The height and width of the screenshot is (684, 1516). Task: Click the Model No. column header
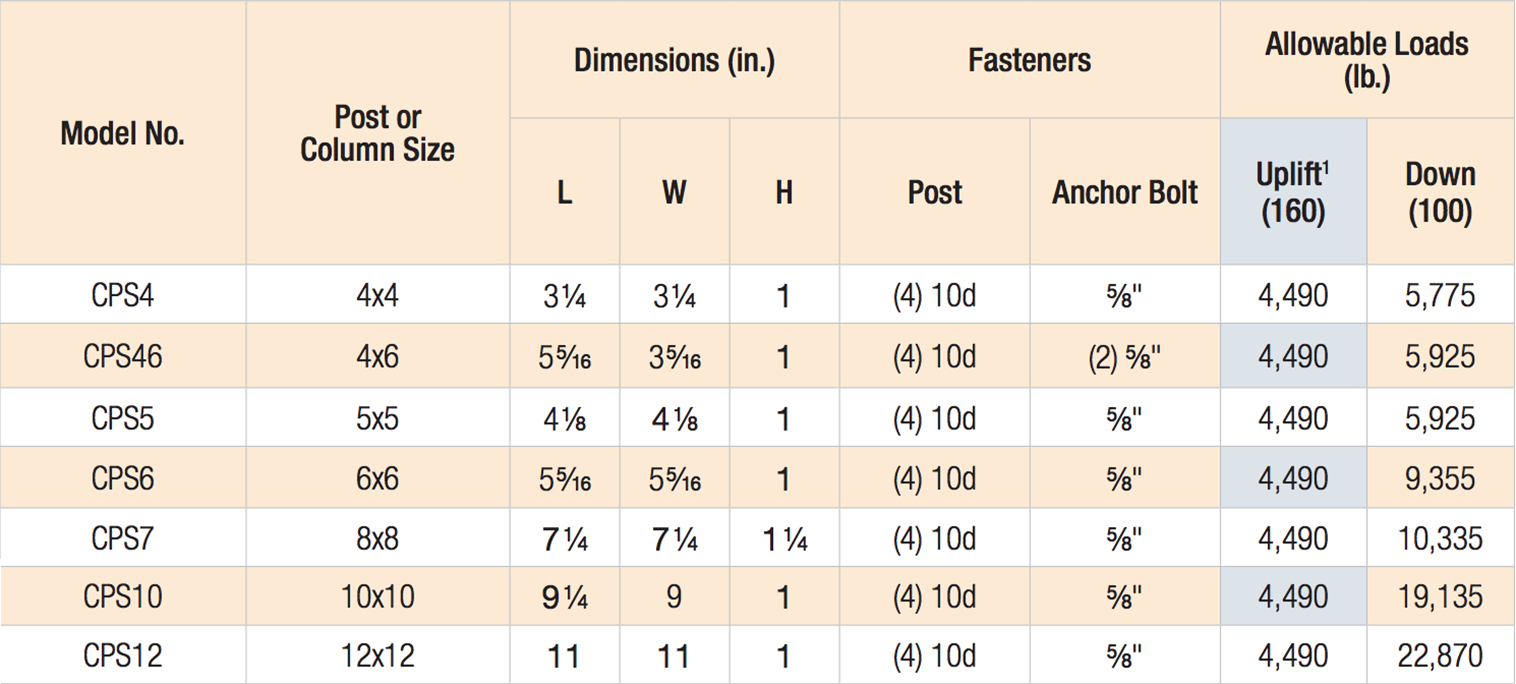click(x=123, y=133)
